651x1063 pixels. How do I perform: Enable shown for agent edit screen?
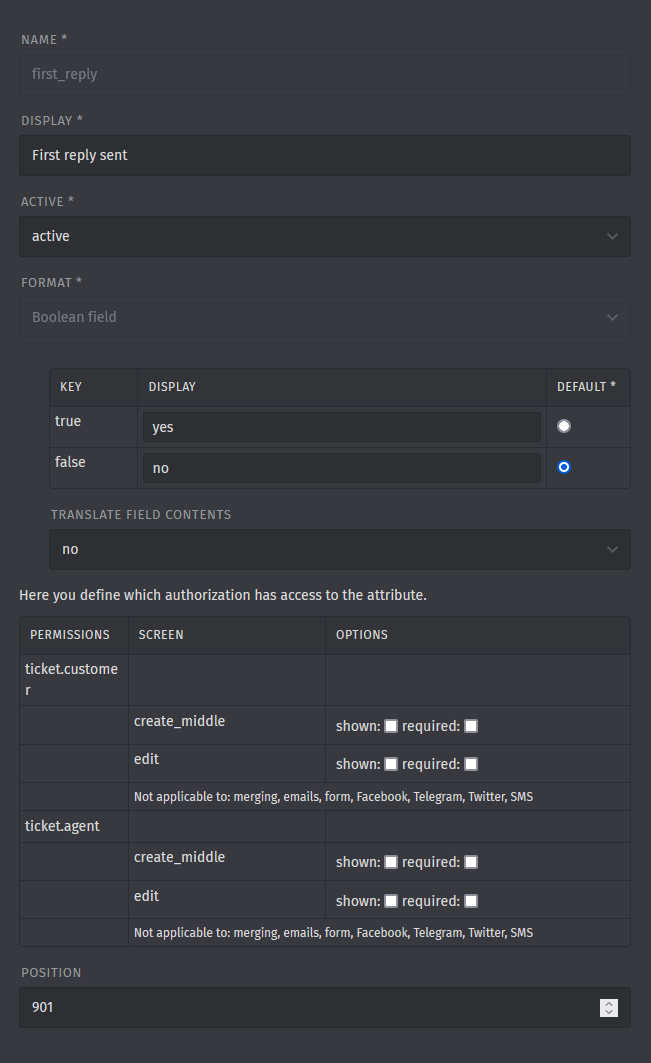(x=391, y=901)
